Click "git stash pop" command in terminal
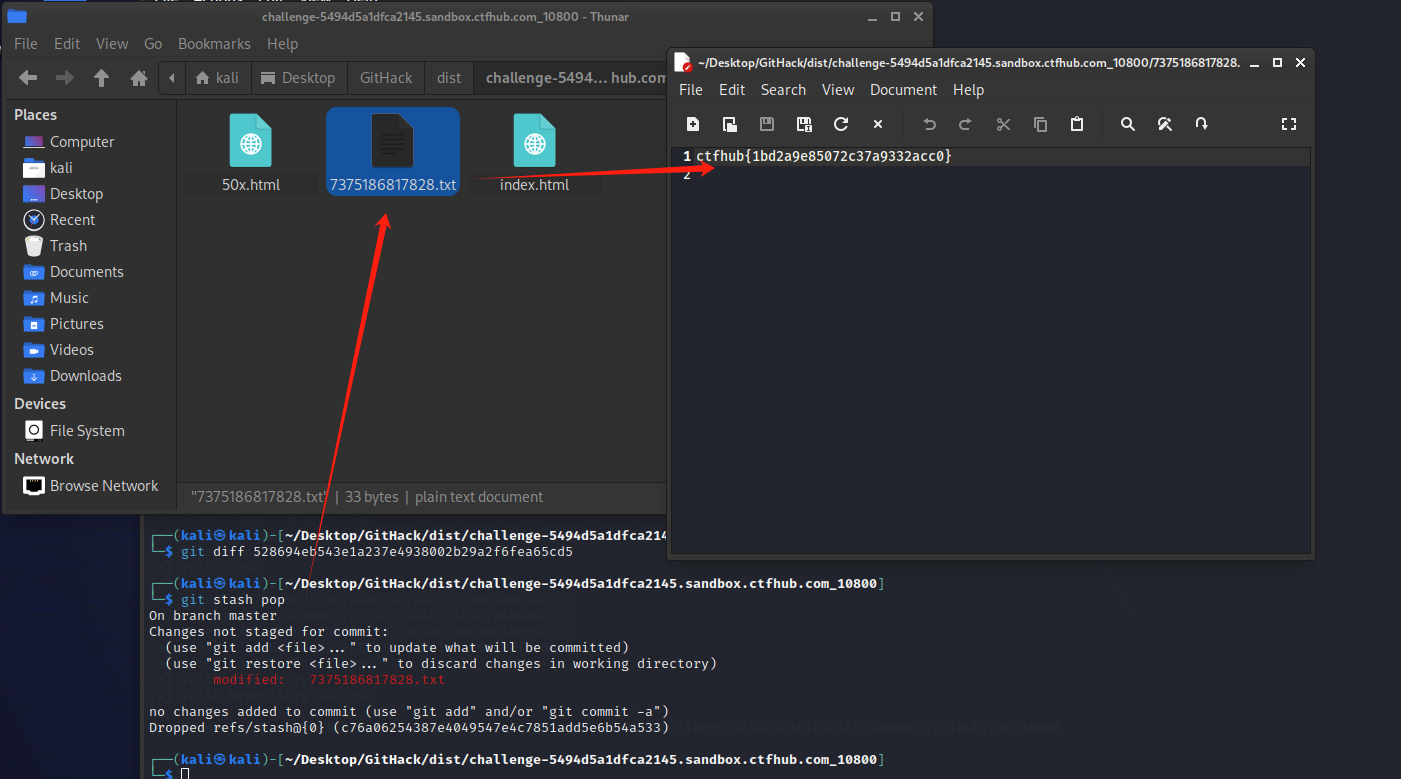The image size is (1401, 779). pyautogui.click(x=233, y=600)
